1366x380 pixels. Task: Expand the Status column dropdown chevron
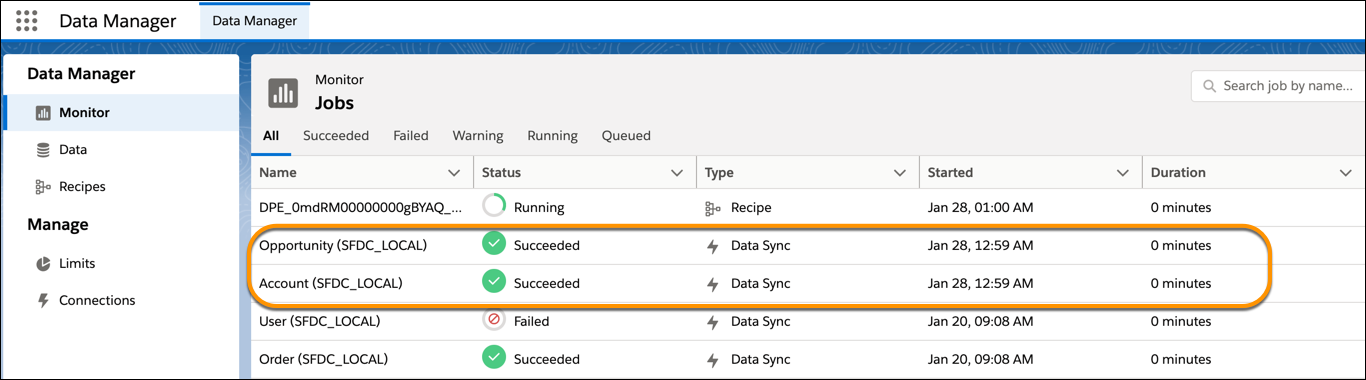677,173
